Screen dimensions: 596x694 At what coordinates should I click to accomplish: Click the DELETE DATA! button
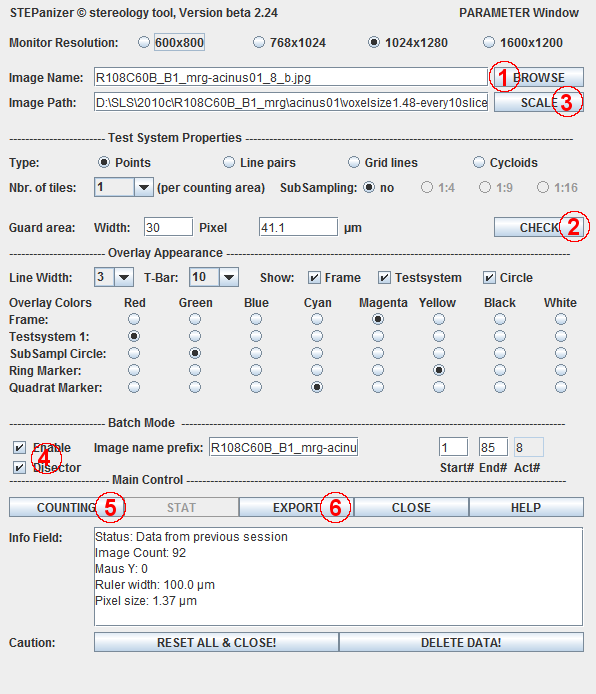[461, 642]
